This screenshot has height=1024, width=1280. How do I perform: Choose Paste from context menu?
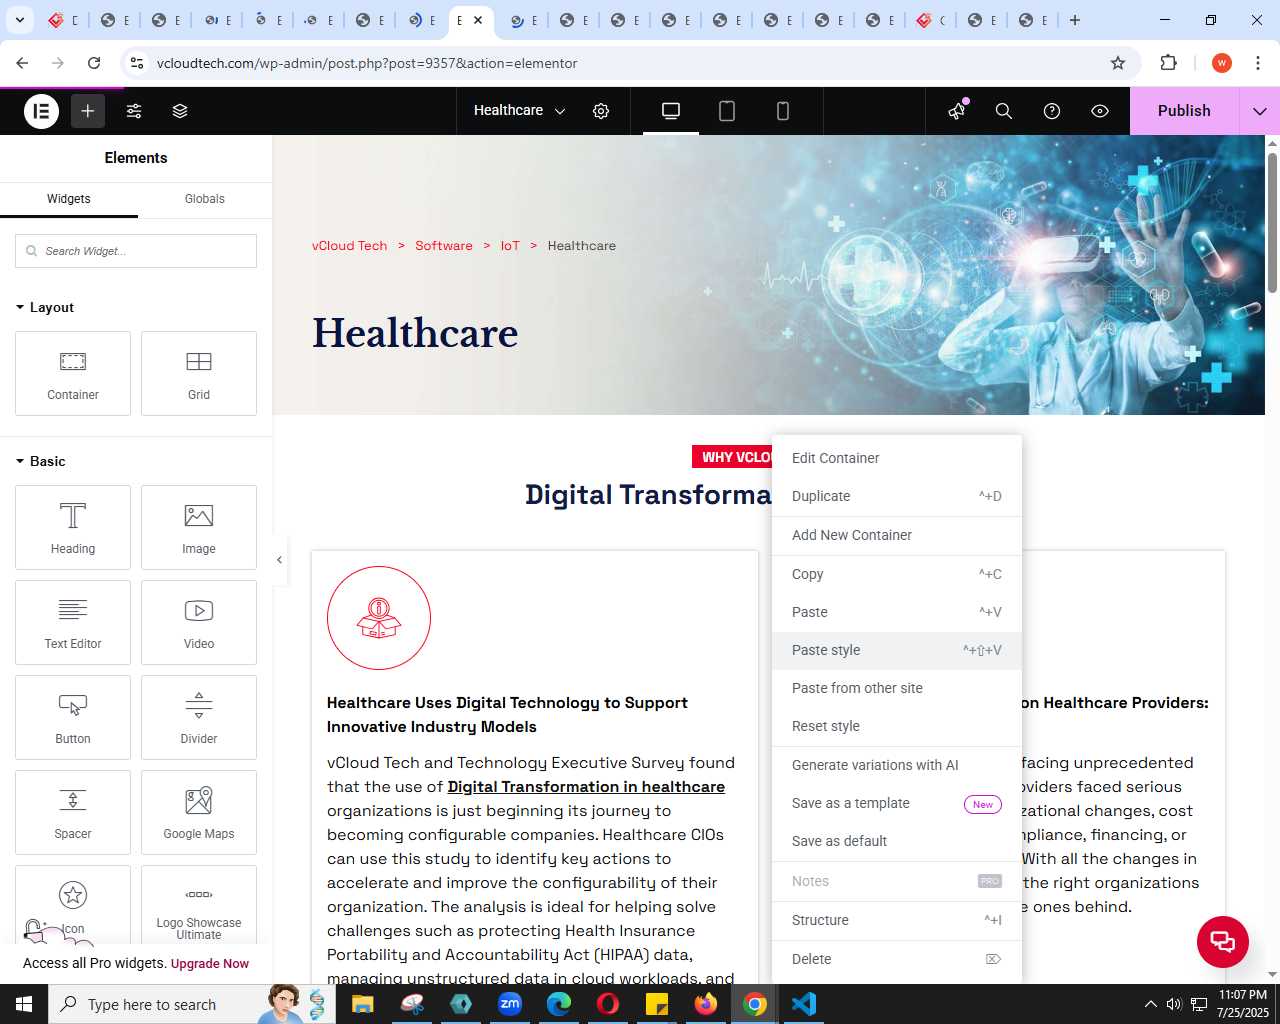coord(897,612)
